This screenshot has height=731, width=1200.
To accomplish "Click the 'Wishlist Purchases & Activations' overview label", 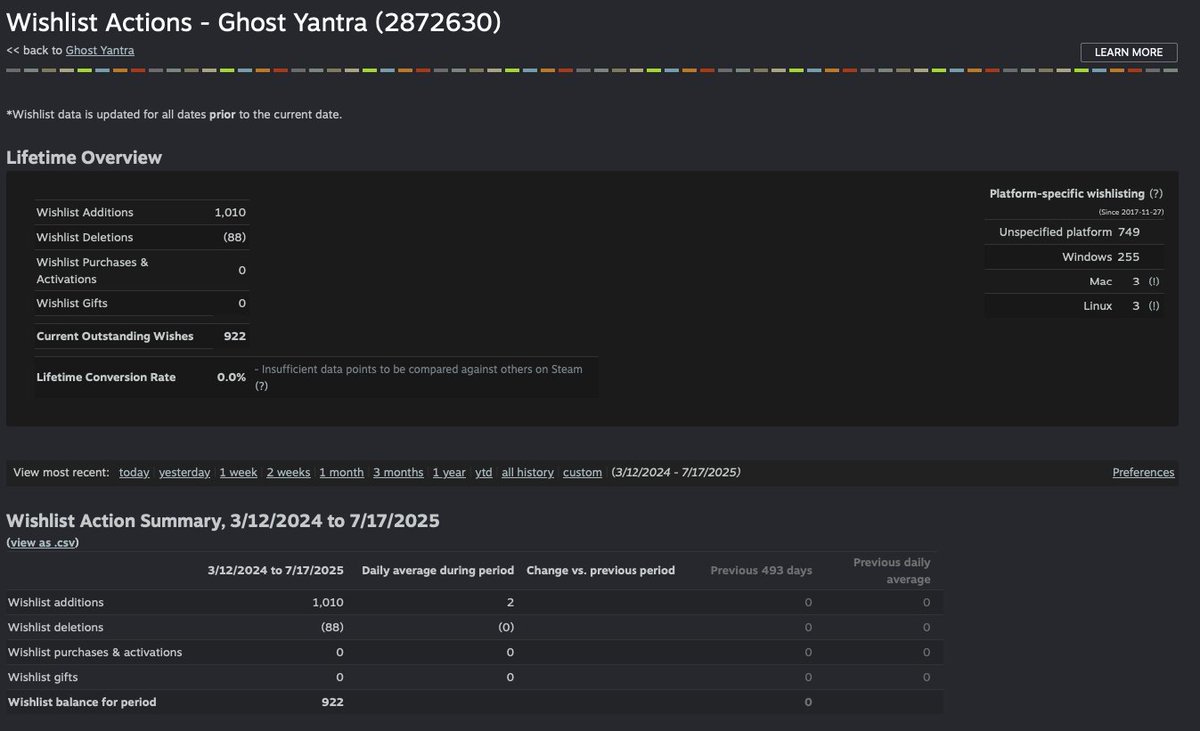I will [92, 270].
